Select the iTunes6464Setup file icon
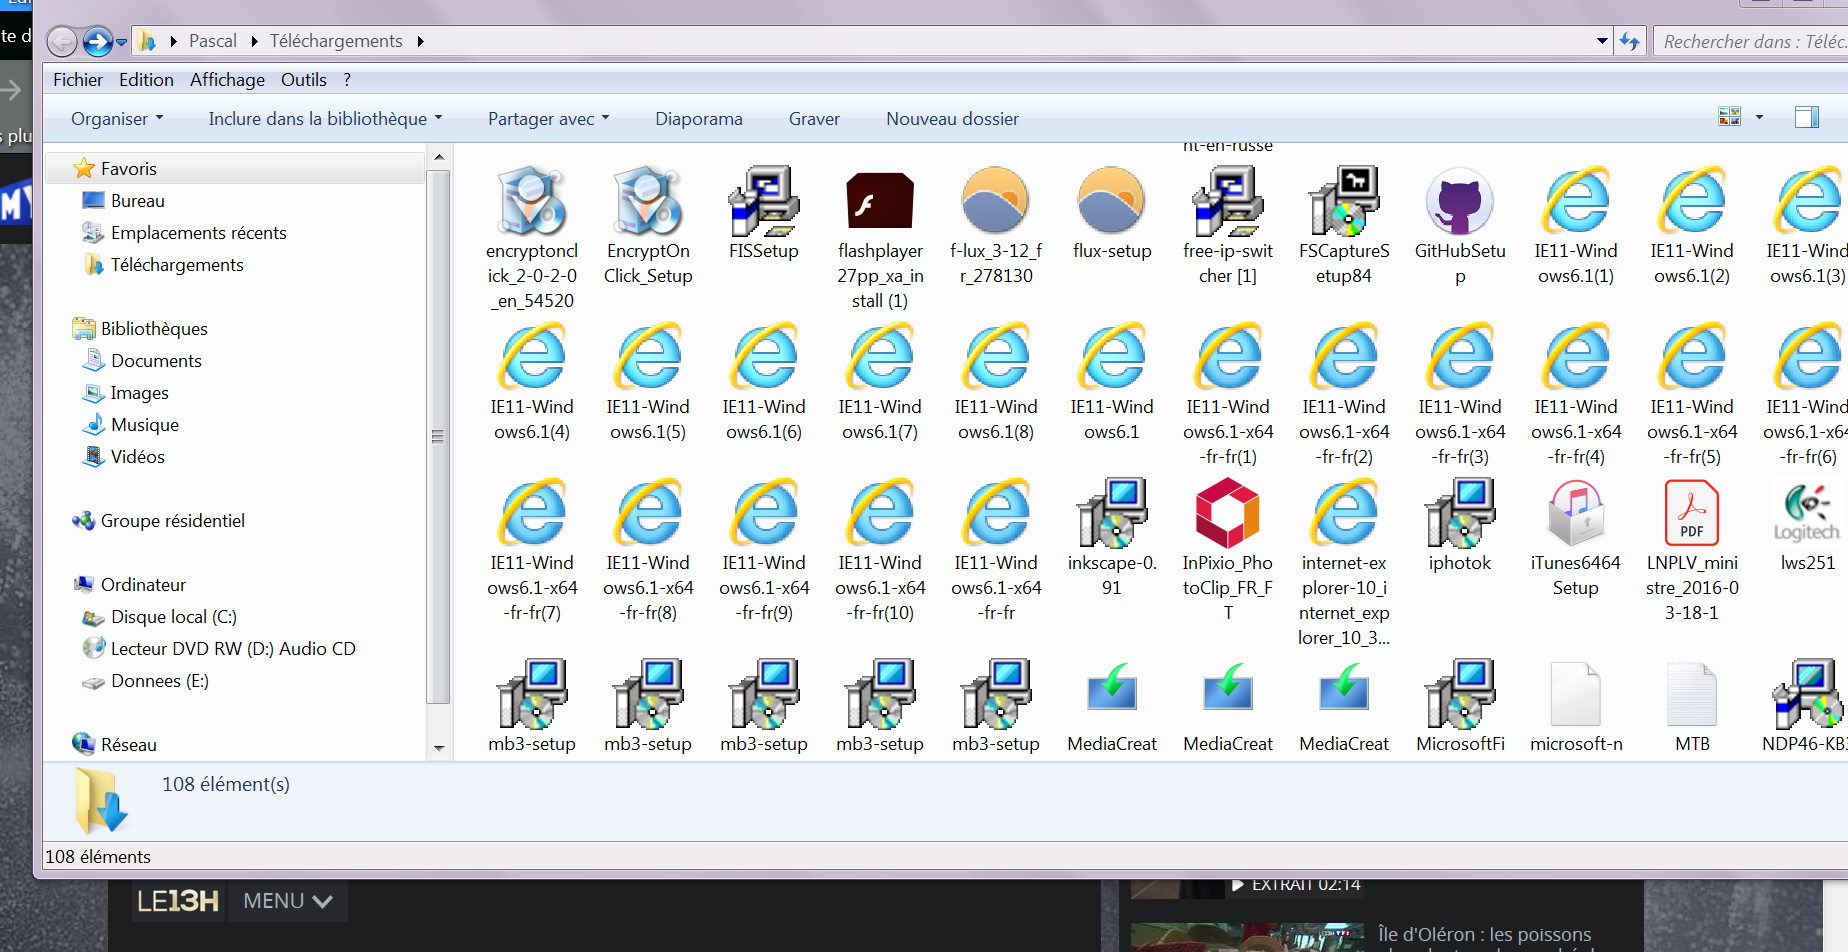1848x952 pixels. point(1576,513)
